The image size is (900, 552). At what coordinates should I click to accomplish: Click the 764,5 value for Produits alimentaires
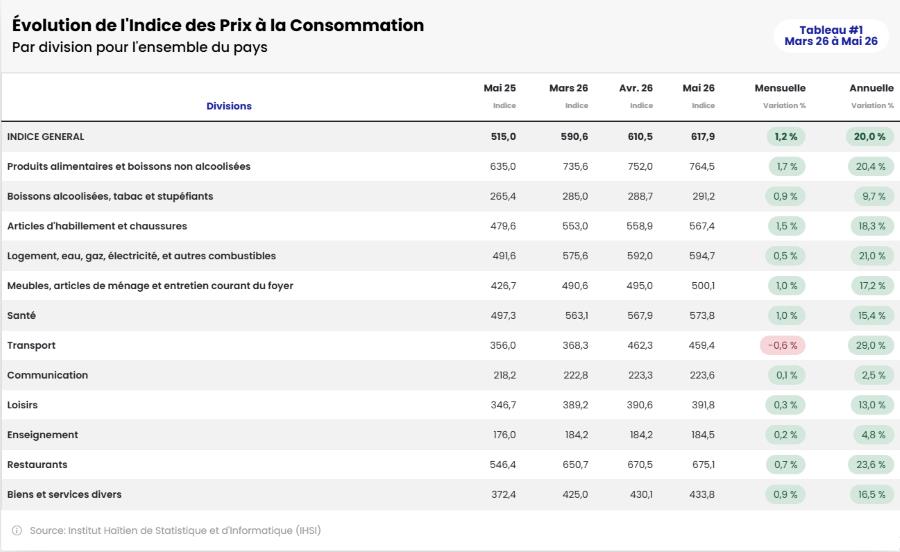click(x=702, y=166)
